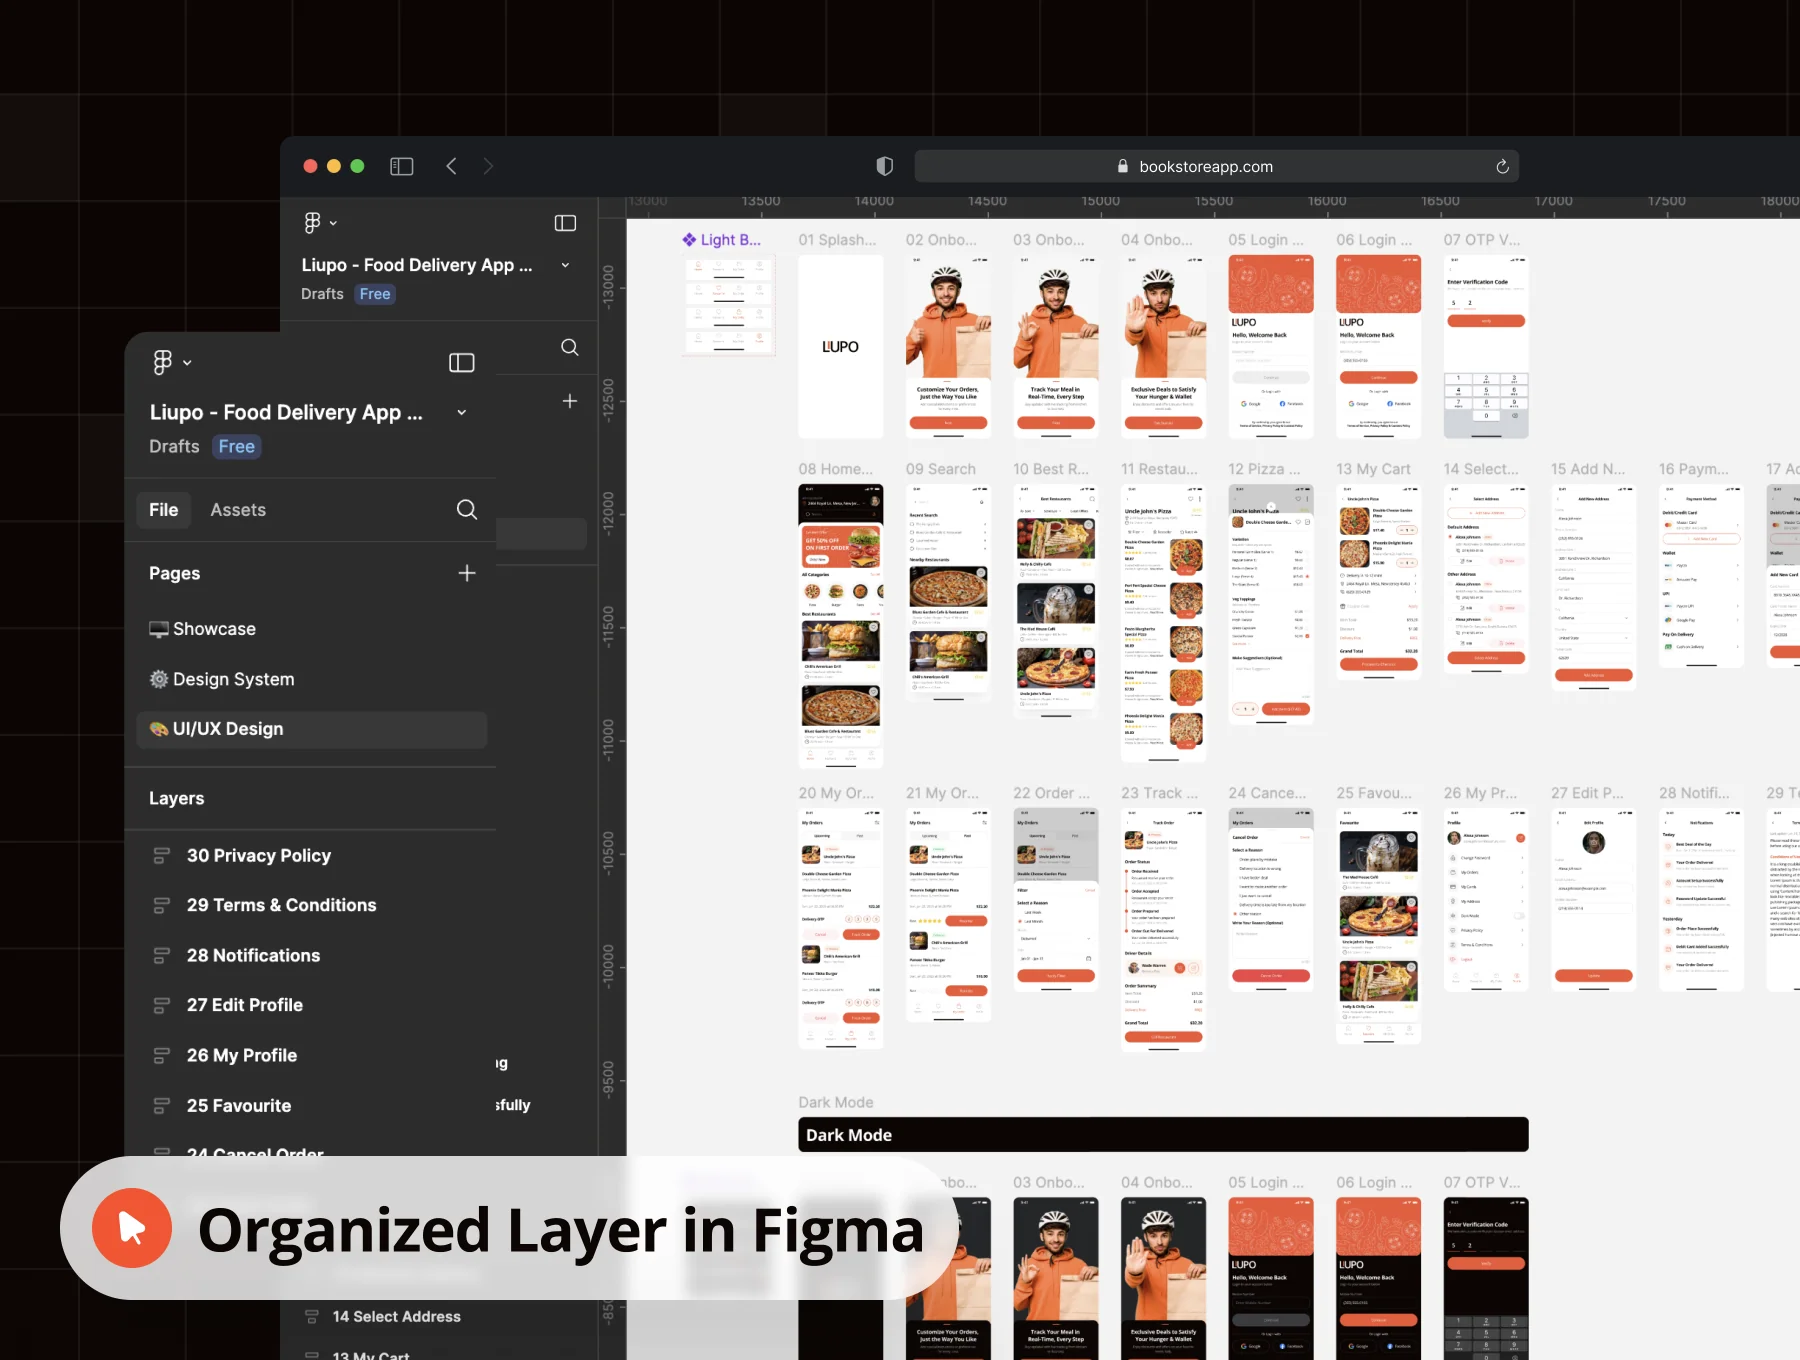Click the Dark Mode section header bar
Viewport: 1800px width, 1360px height.
1163,1135
